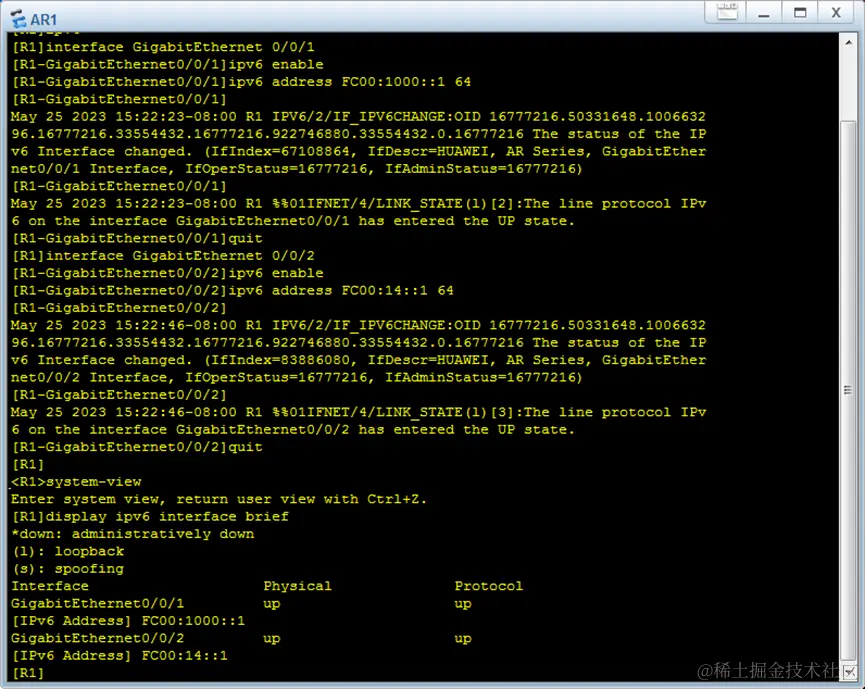Click the window-merge icon beside the minimize button
The width and height of the screenshot is (865, 689).
tap(727, 12)
